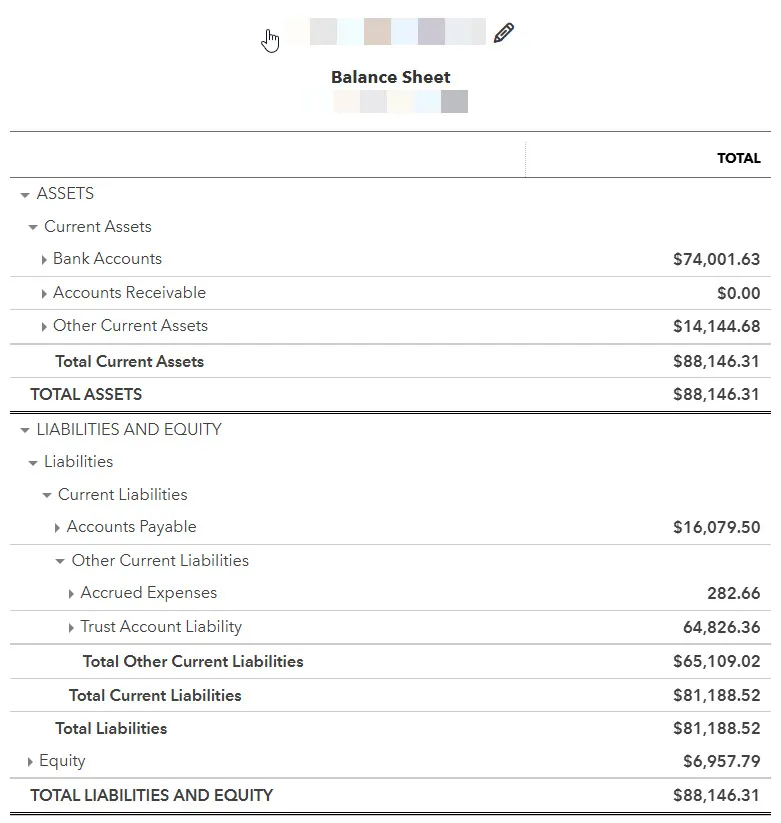
Task: Collapse the LIABILITIES AND EQUITY section
Action: 25,431
